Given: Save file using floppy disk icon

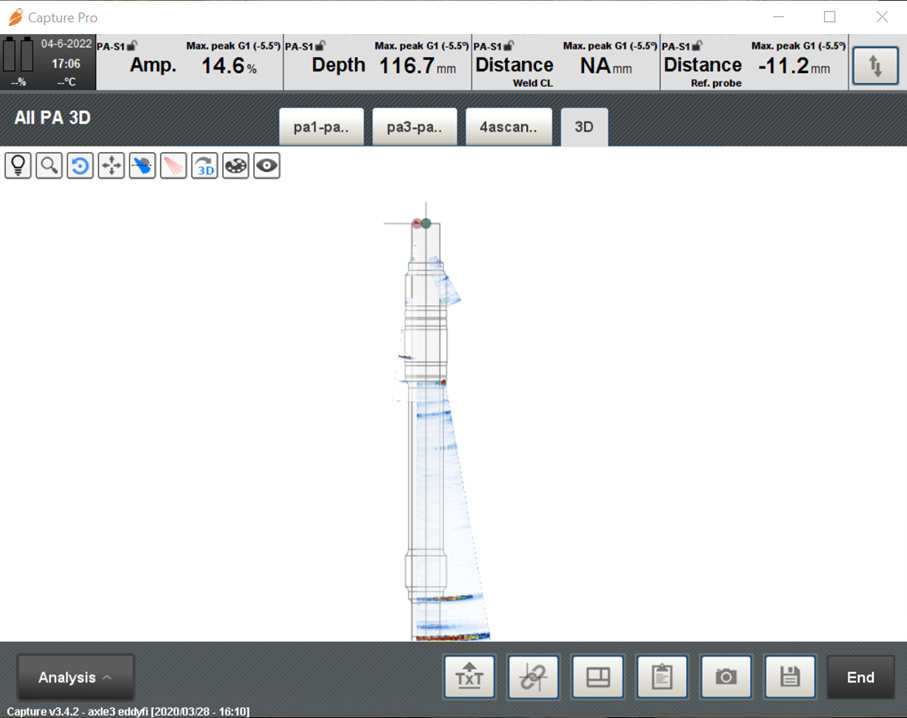Looking at the screenshot, I should pyautogui.click(x=790, y=676).
